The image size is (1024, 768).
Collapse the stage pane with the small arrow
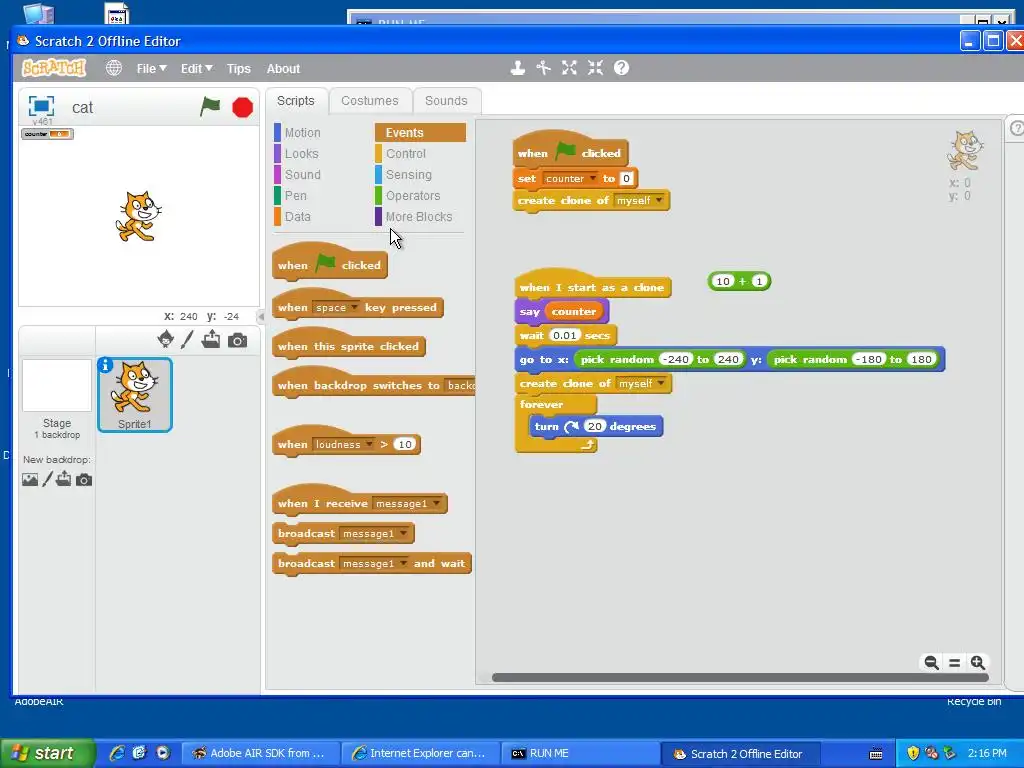(261, 317)
